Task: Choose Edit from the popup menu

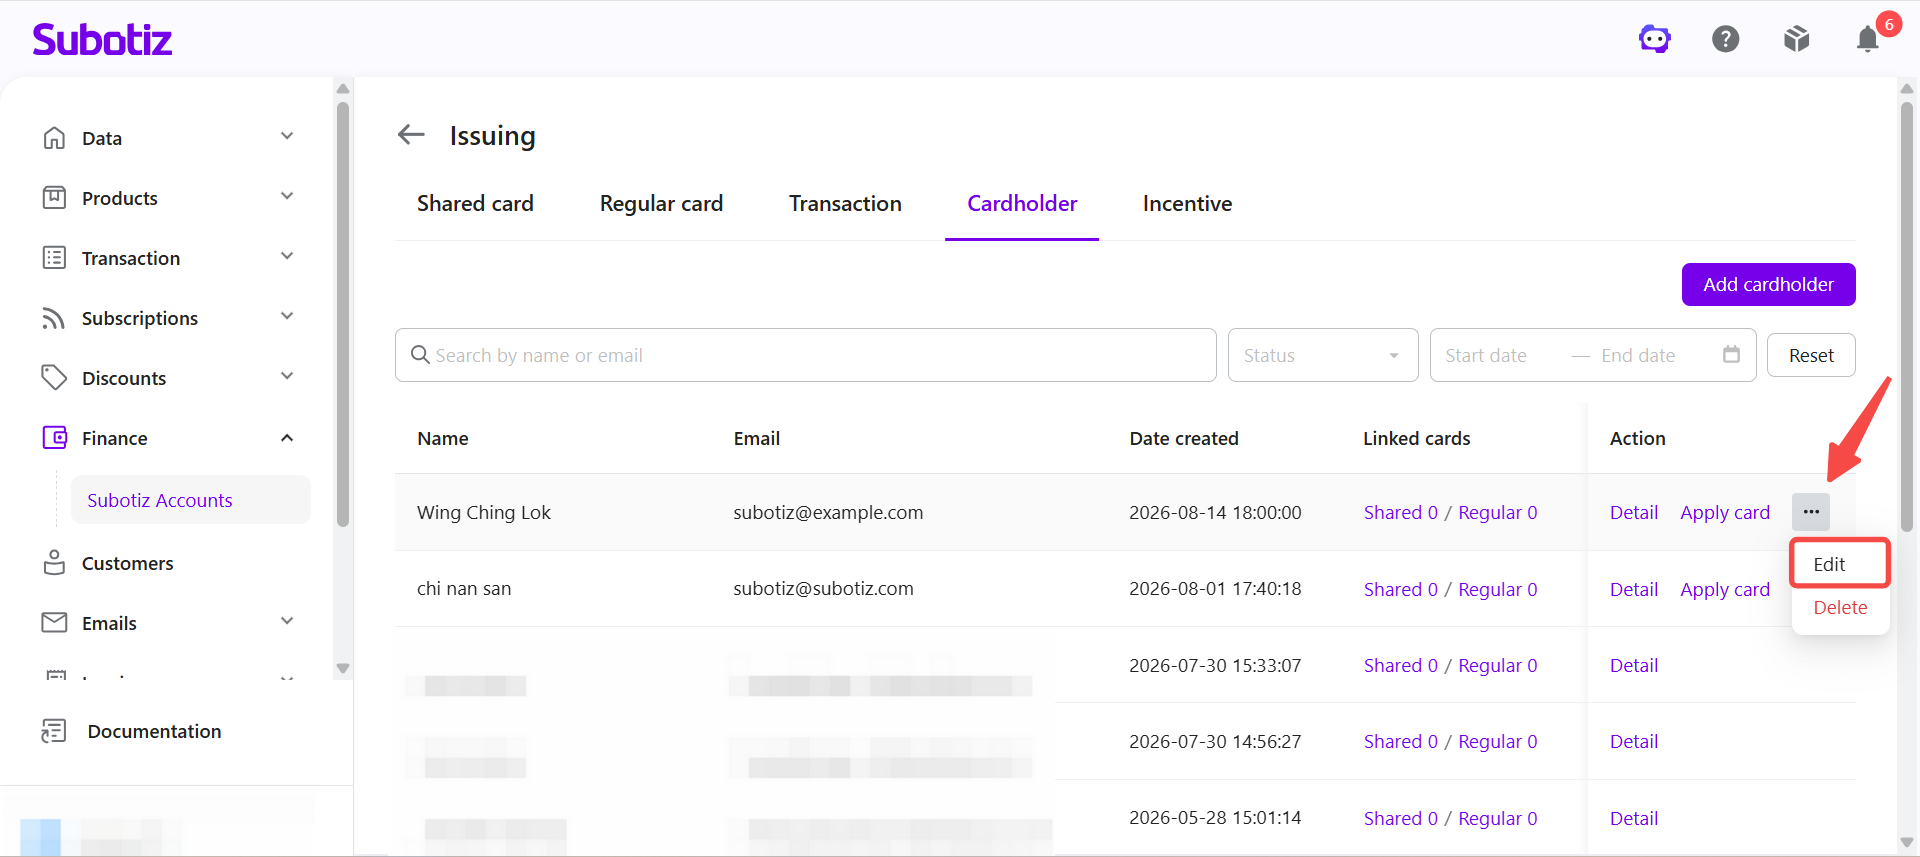Action: pos(1840,564)
